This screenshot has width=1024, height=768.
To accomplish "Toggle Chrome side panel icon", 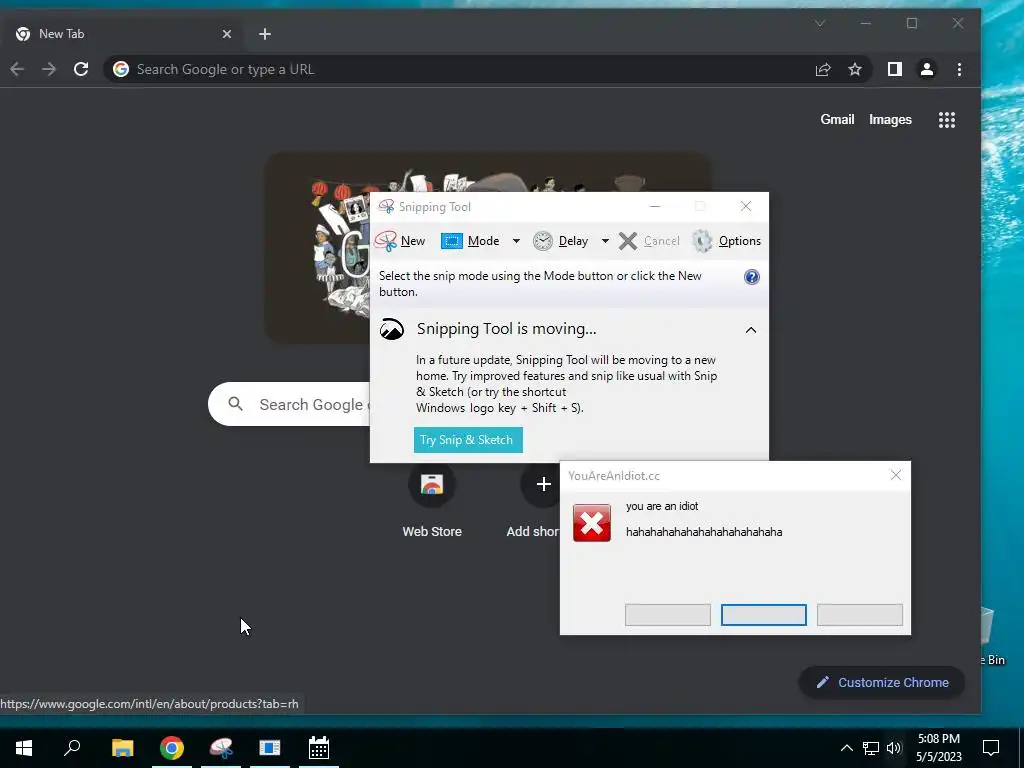I will (895, 69).
